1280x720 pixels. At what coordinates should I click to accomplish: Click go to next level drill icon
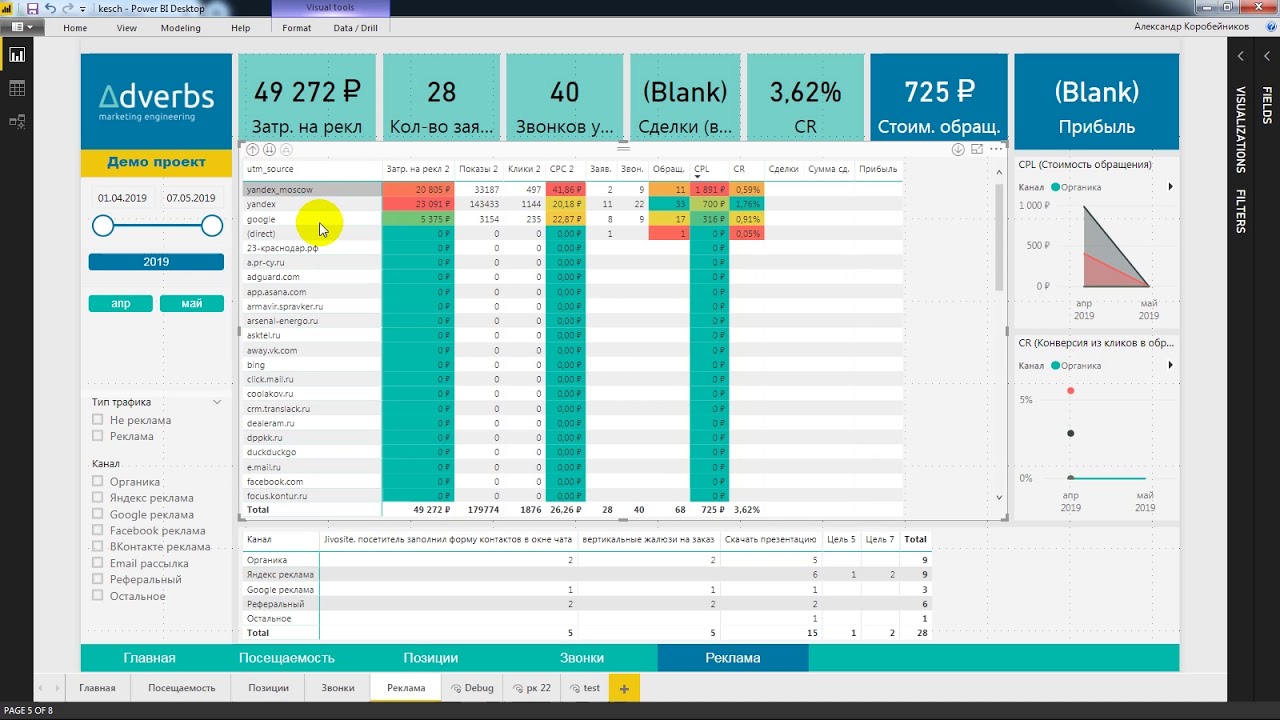click(x=269, y=150)
